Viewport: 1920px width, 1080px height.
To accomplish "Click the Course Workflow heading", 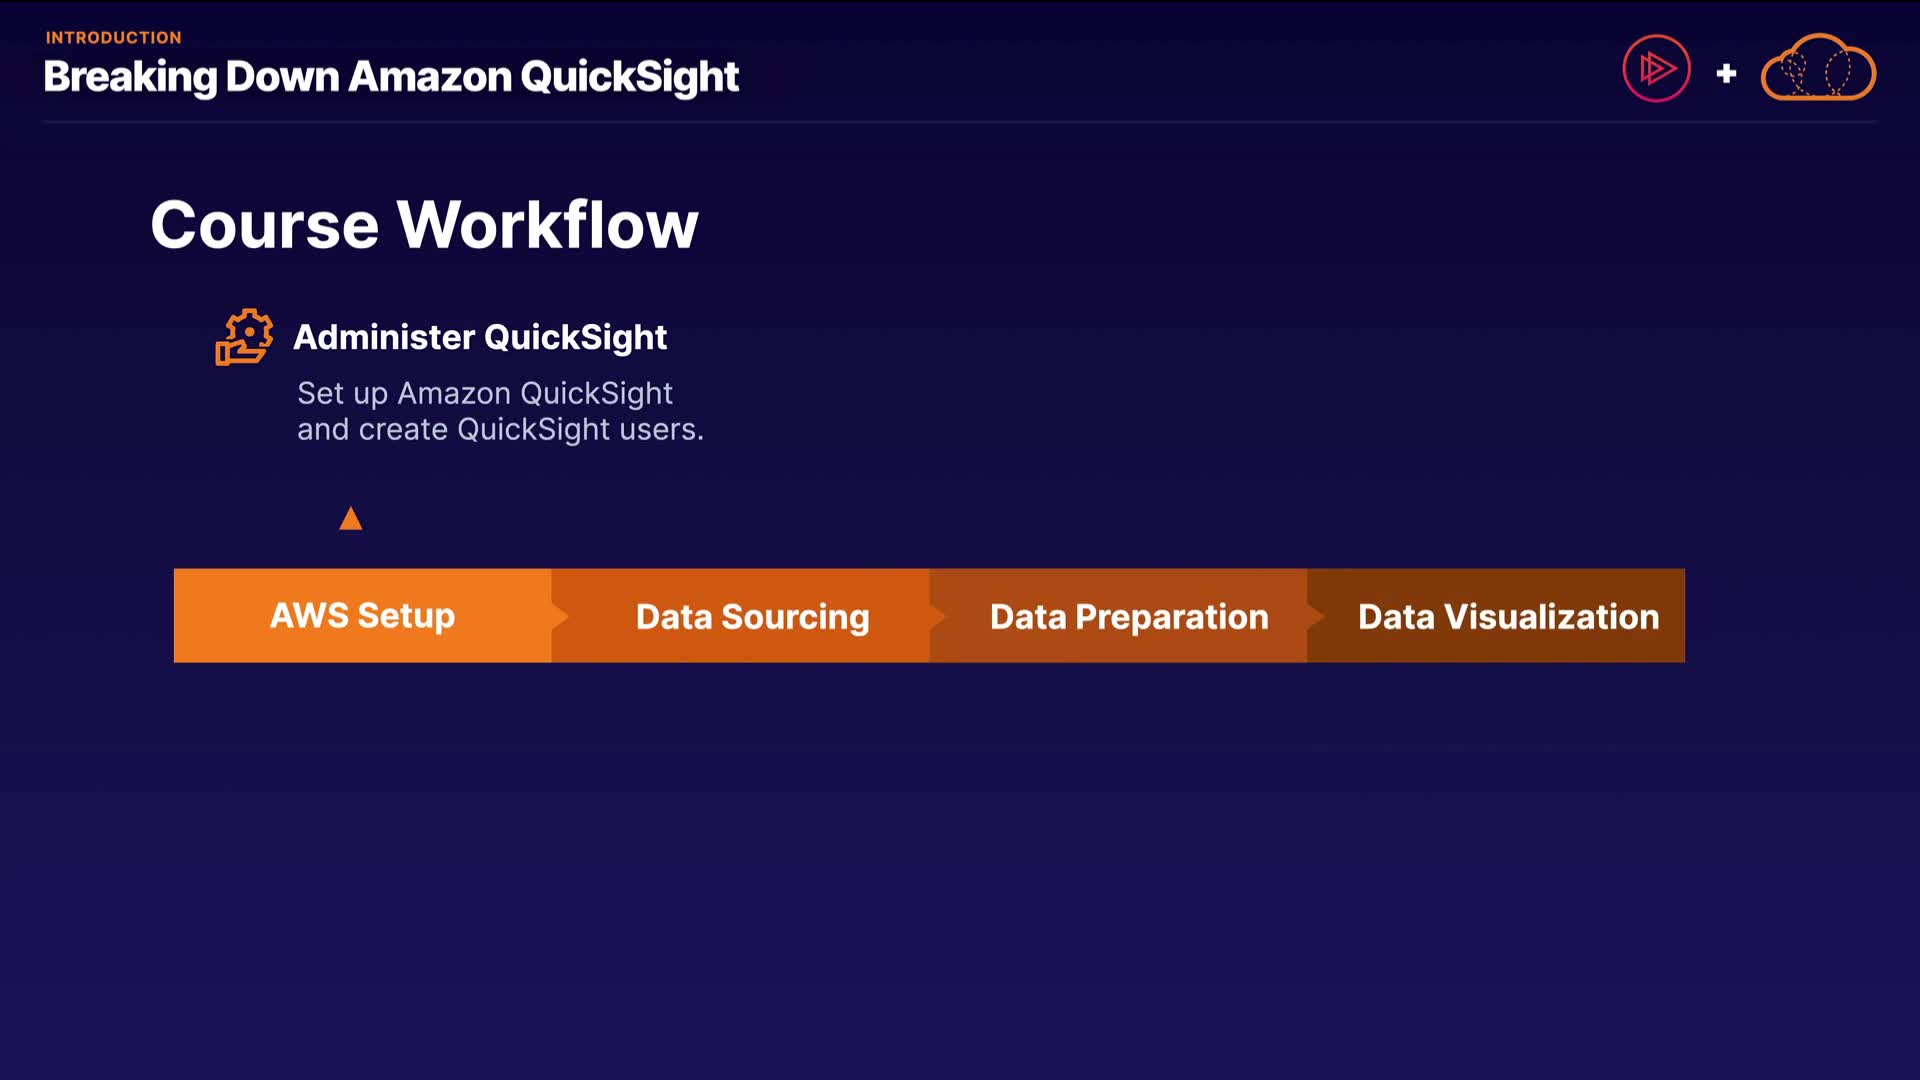I will [424, 224].
